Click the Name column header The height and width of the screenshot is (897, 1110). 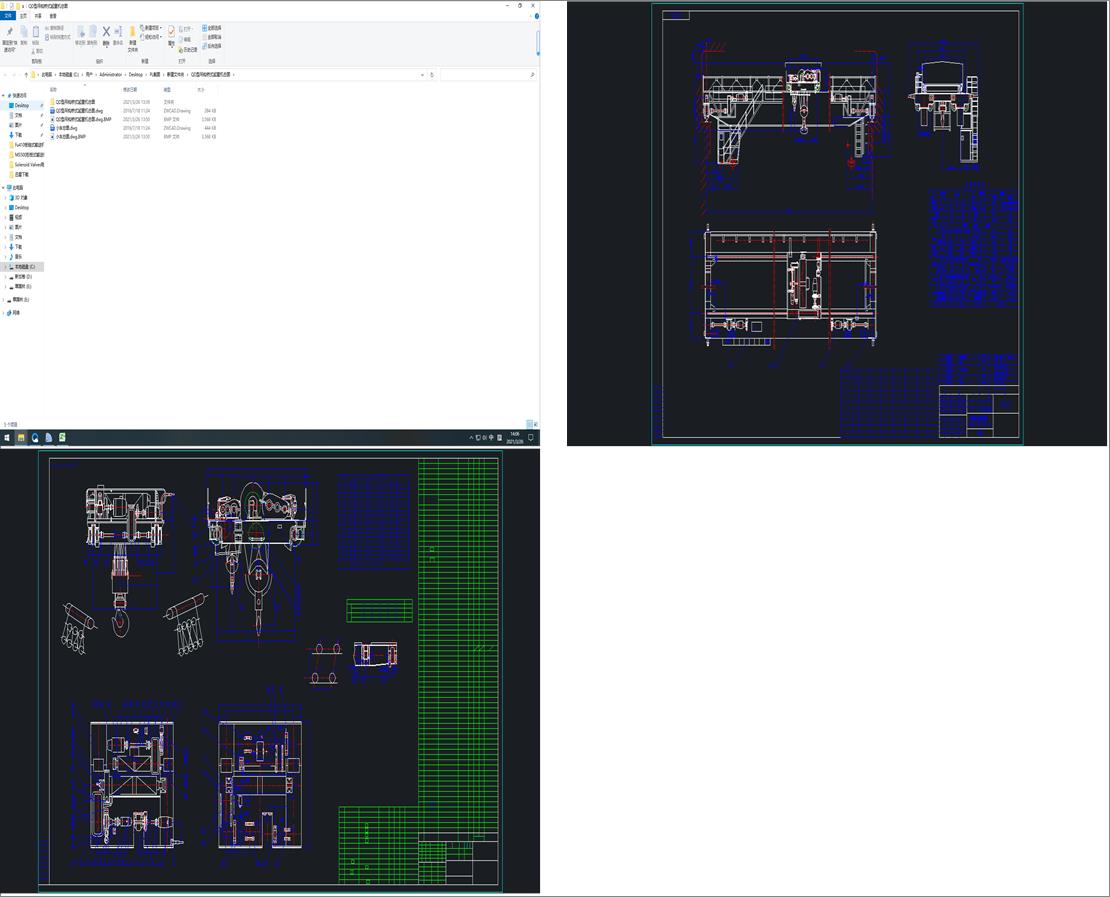tap(53, 90)
